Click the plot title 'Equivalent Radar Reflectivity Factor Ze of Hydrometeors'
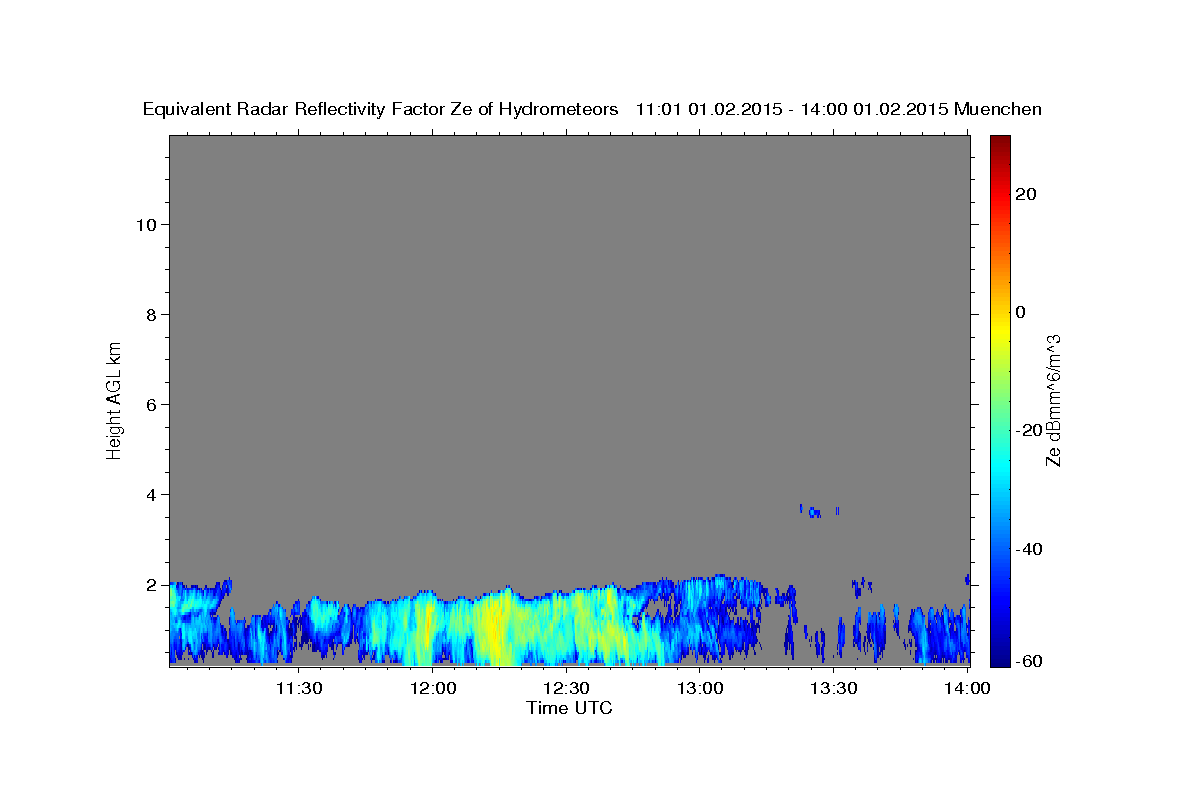This screenshot has width=1200, height=800. coord(381,110)
